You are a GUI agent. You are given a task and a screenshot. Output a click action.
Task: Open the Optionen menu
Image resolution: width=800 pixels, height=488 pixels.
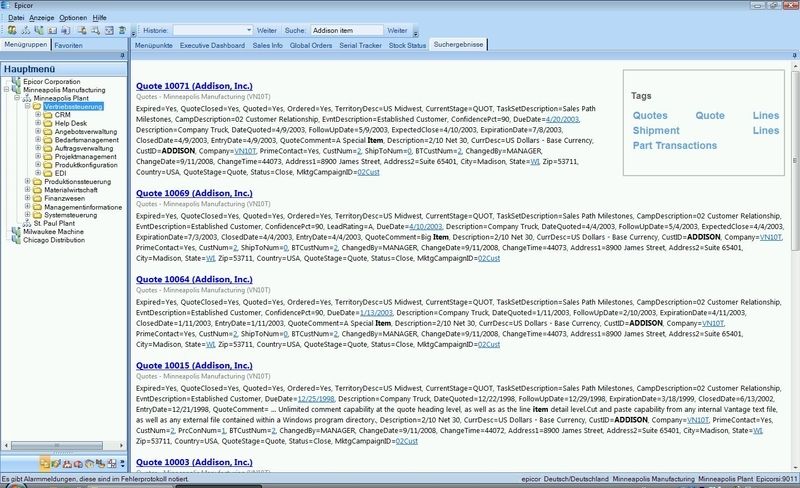coord(73,18)
